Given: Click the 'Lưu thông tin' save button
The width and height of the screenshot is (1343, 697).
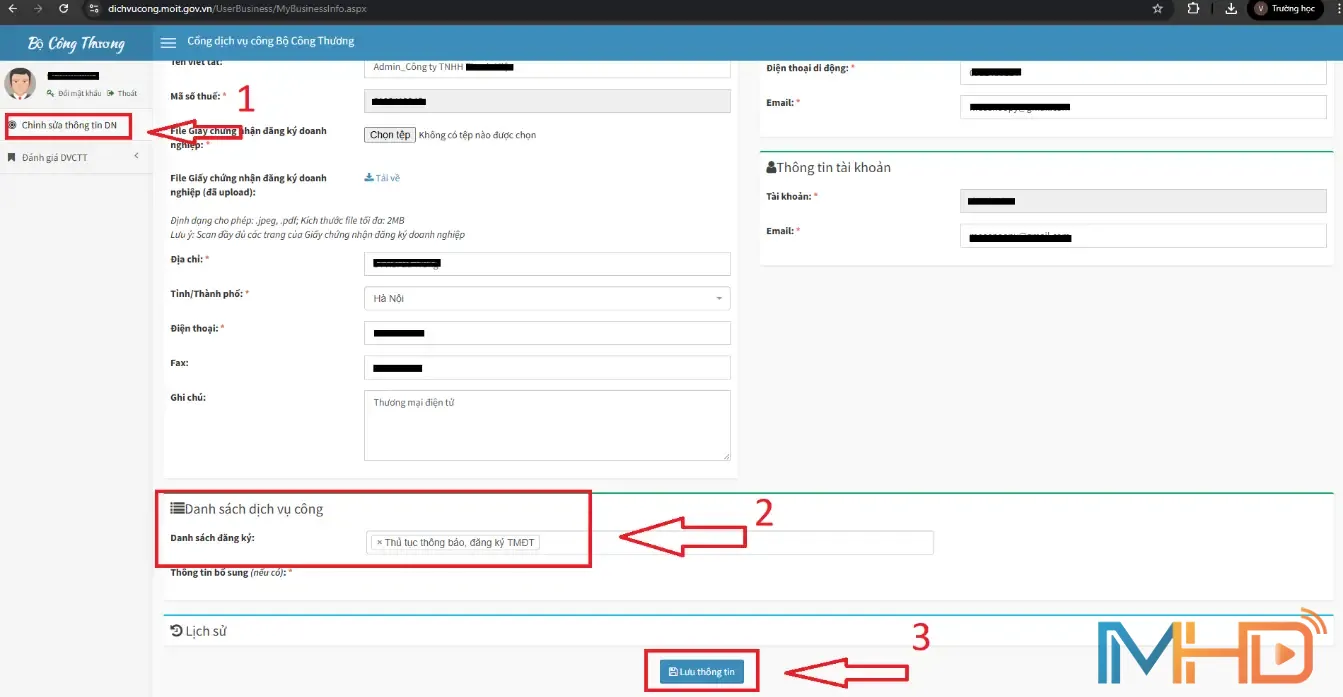Looking at the screenshot, I should point(701,672).
